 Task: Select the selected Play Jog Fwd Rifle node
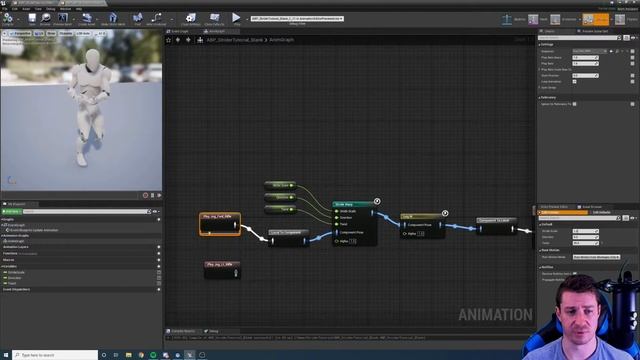point(220,224)
